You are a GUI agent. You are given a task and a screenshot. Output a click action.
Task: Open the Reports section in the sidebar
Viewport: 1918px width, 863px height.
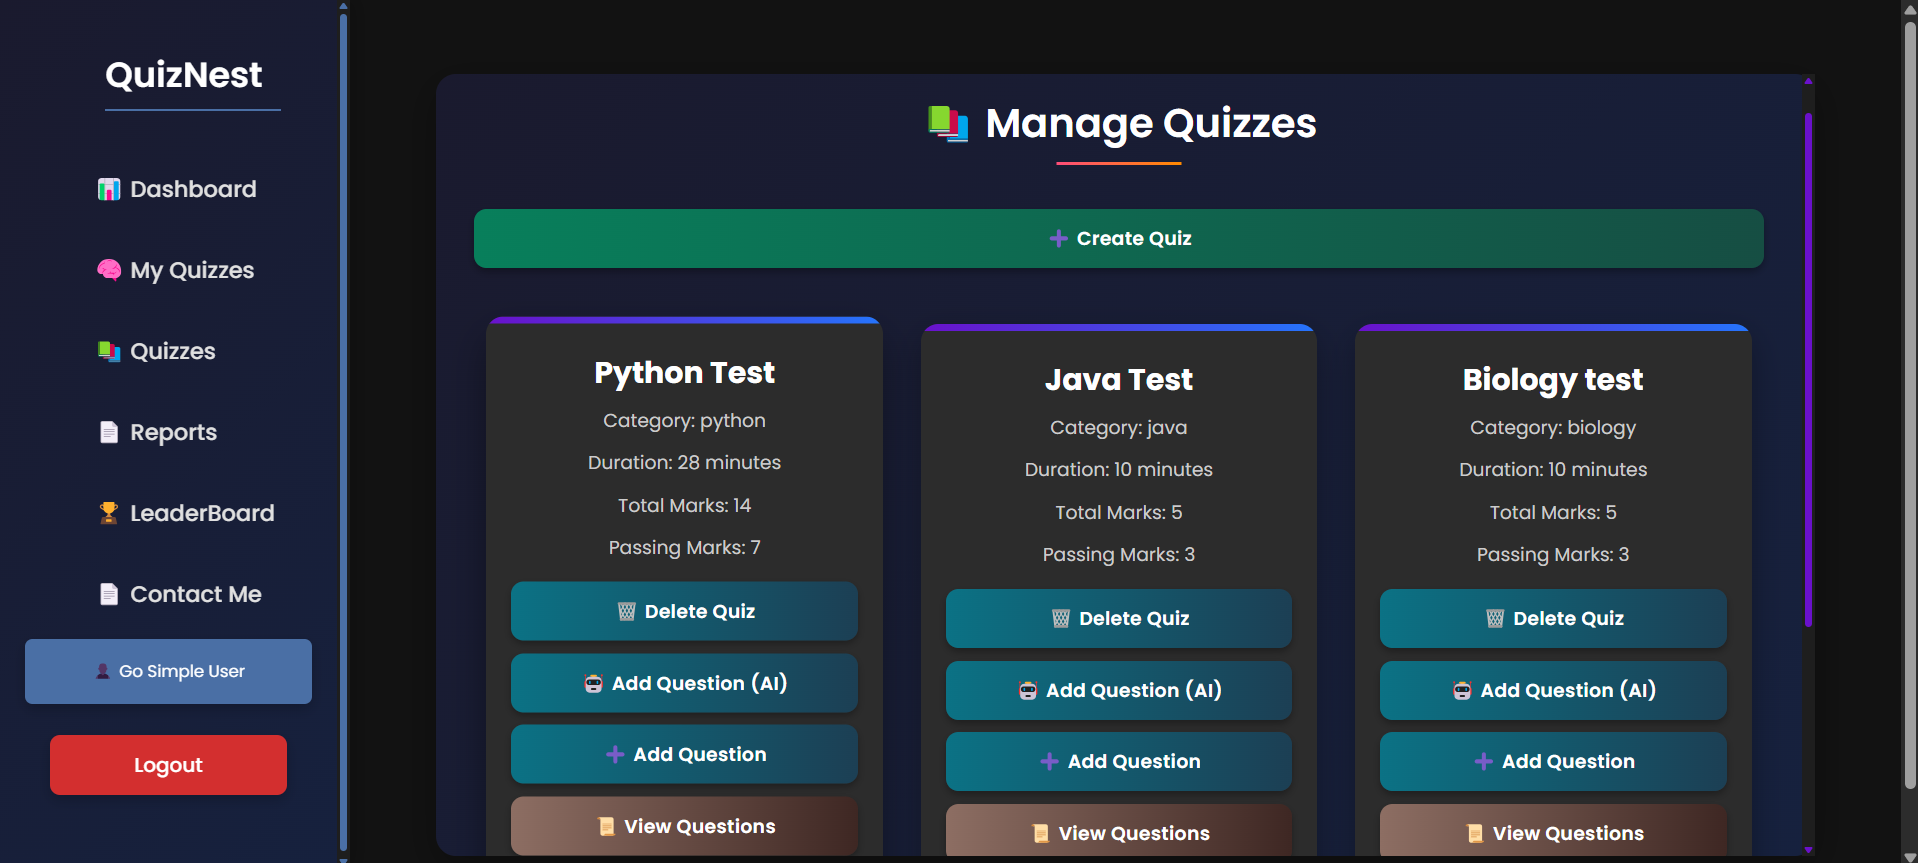[173, 432]
